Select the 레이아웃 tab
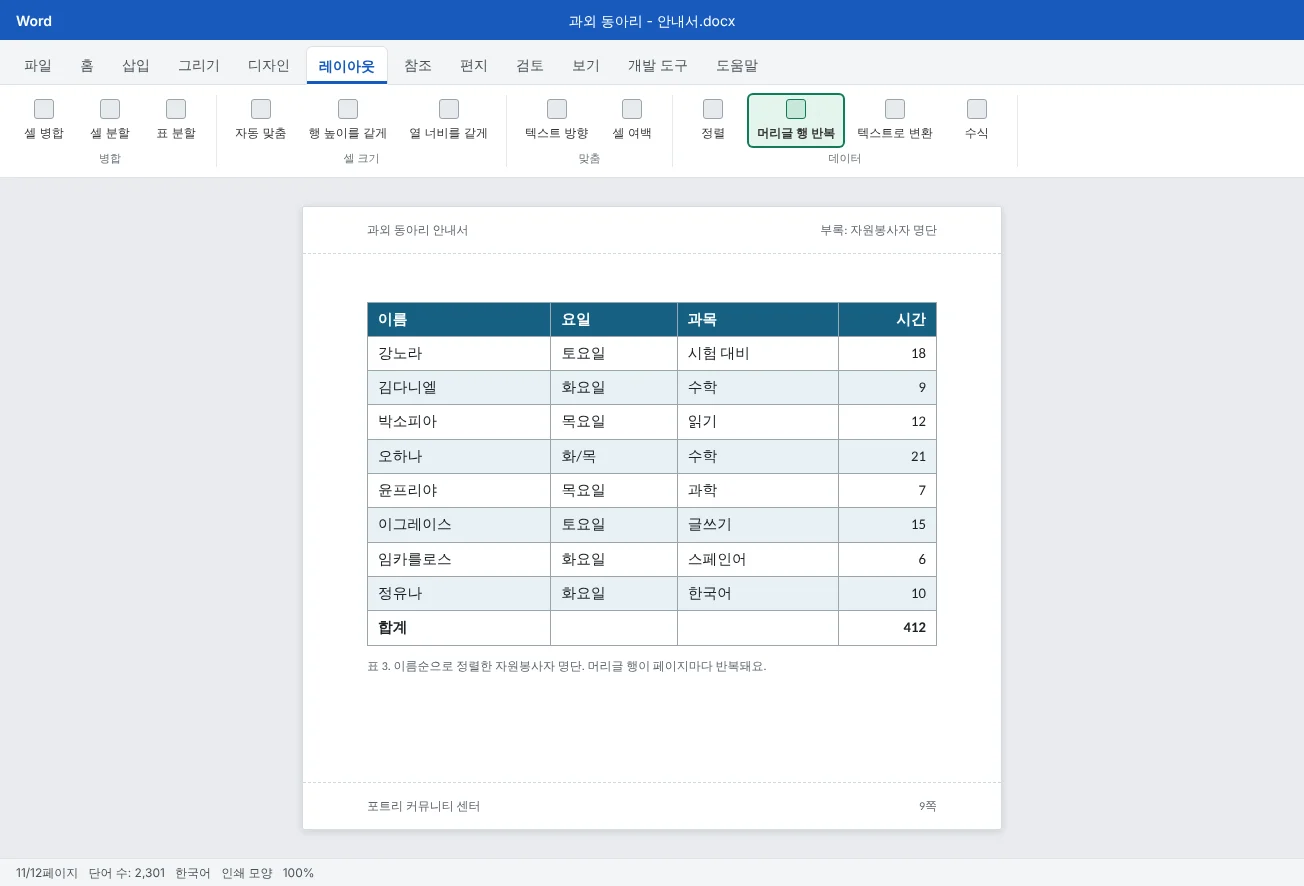The image size is (1304, 886). [x=347, y=66]
